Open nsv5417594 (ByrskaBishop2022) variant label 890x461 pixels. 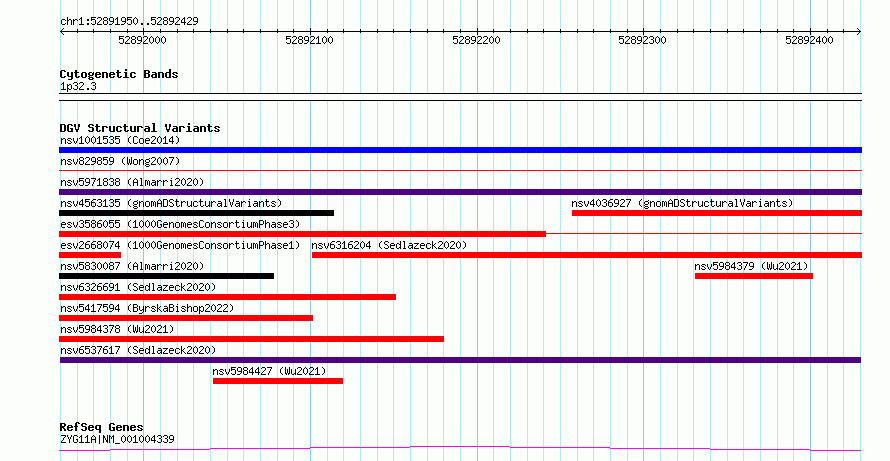tap(147, 308)
